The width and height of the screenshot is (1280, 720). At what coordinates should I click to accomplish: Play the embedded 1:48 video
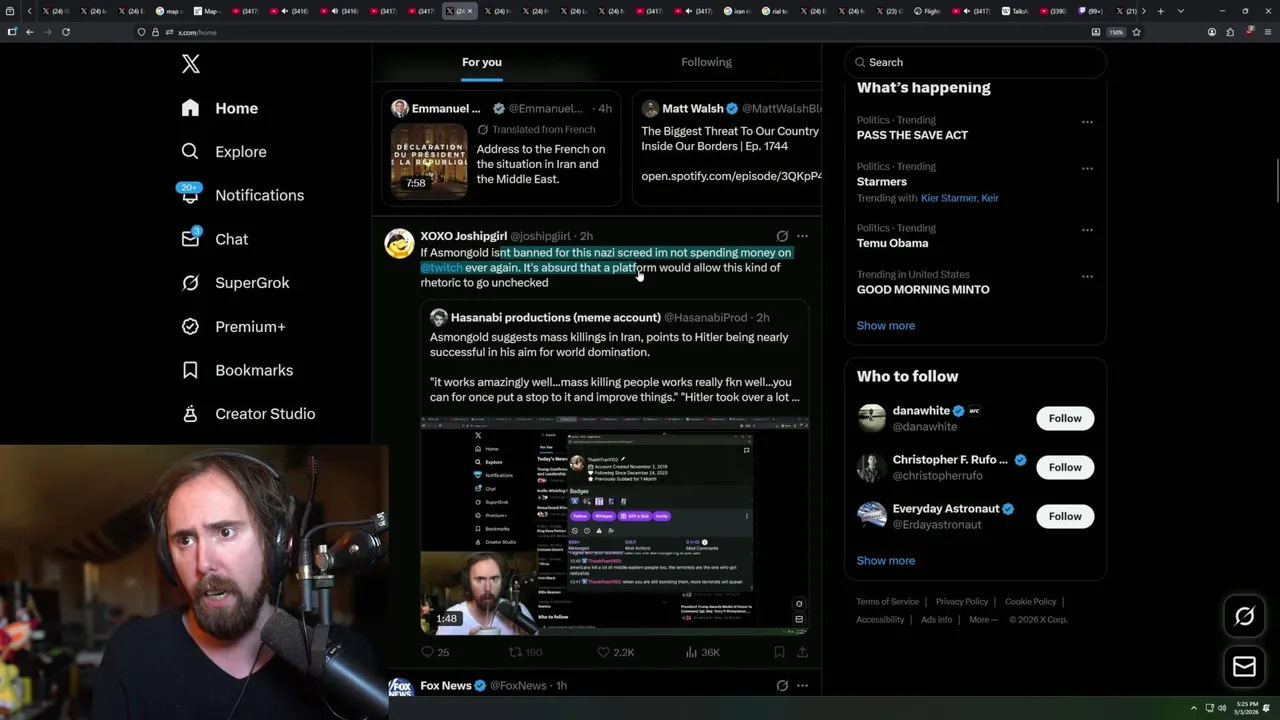coord(614,527)
